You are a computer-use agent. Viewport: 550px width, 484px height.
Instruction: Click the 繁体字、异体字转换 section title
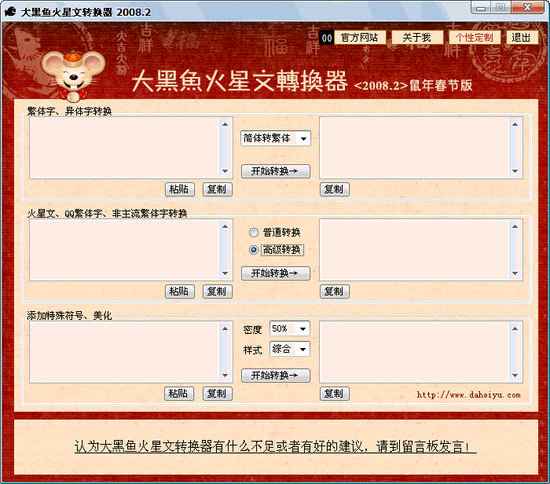click(69, 111)
